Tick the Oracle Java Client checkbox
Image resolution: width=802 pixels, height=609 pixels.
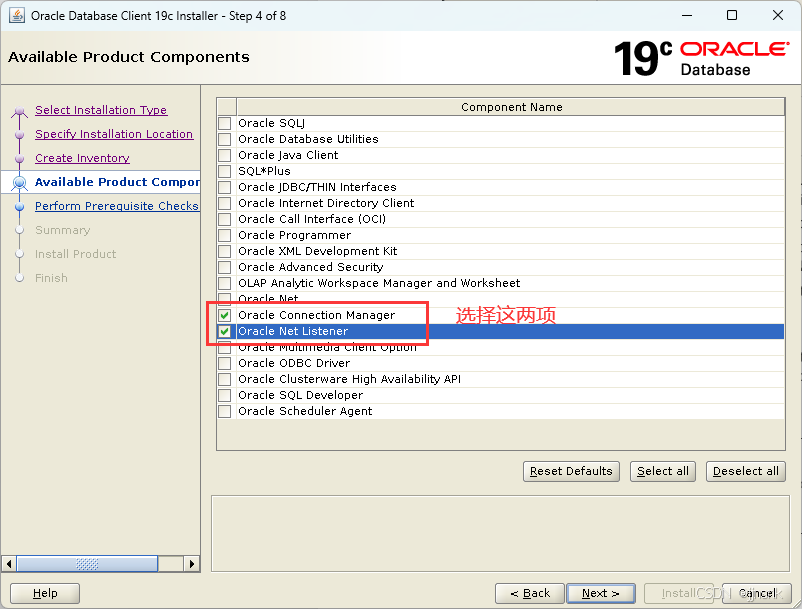click(x=225, y=155)
